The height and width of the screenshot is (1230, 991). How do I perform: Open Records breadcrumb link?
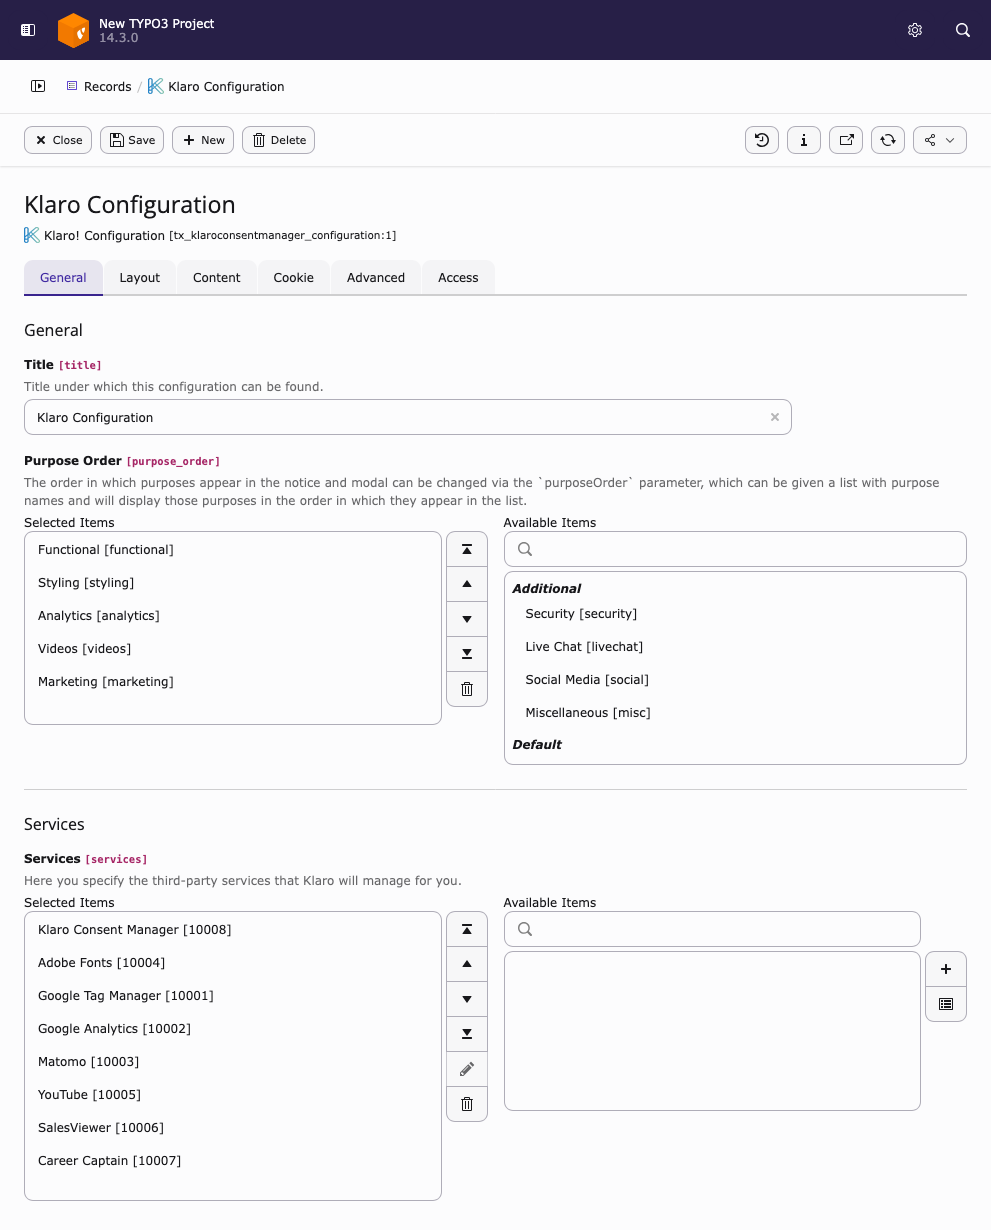[x=99, y=86]
